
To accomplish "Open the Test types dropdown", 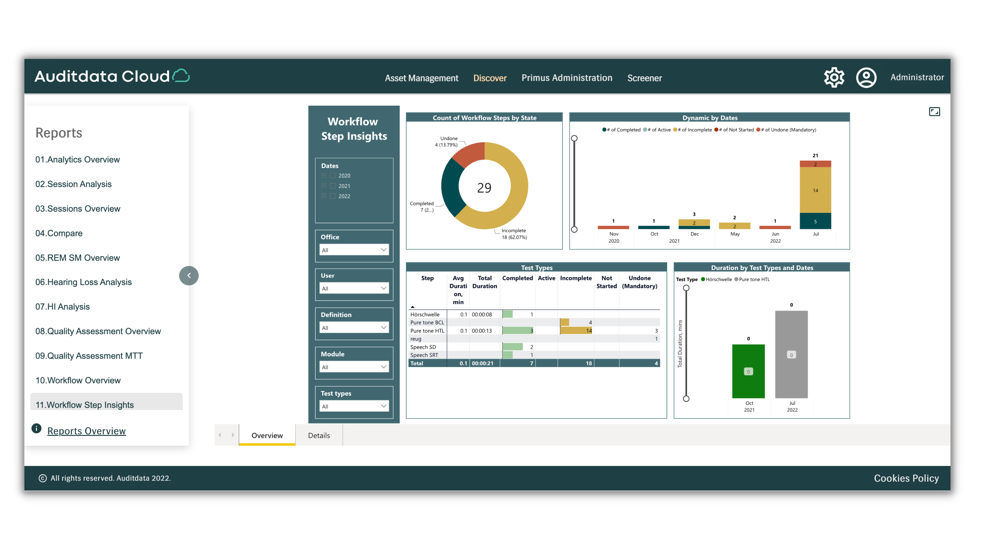I will (353, 406).
